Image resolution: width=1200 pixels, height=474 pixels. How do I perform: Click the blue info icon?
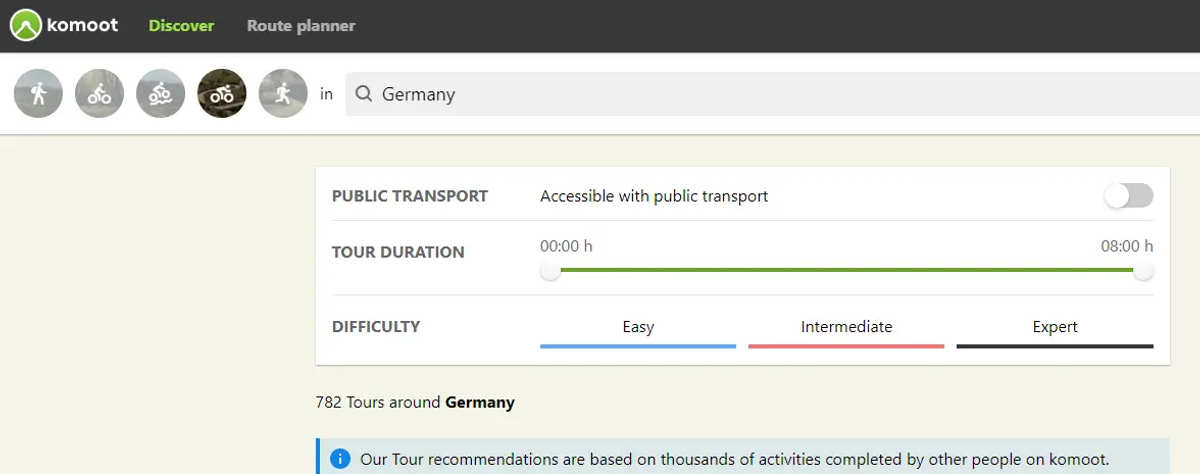tap(341, 459)
